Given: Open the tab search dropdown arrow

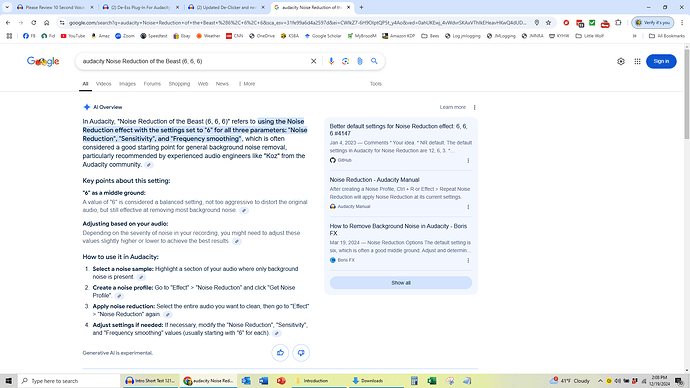Looking at the screenshot, I should (7, 7).
